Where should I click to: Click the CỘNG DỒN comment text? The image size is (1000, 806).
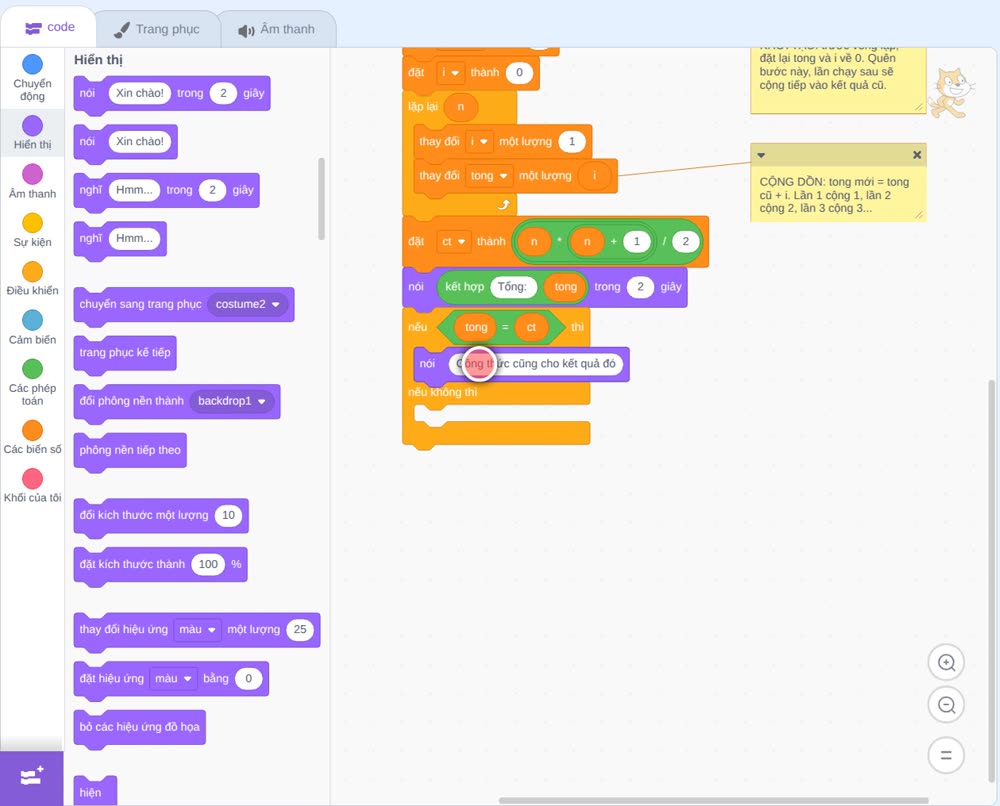pyautogui.click(x=834, y=195)
